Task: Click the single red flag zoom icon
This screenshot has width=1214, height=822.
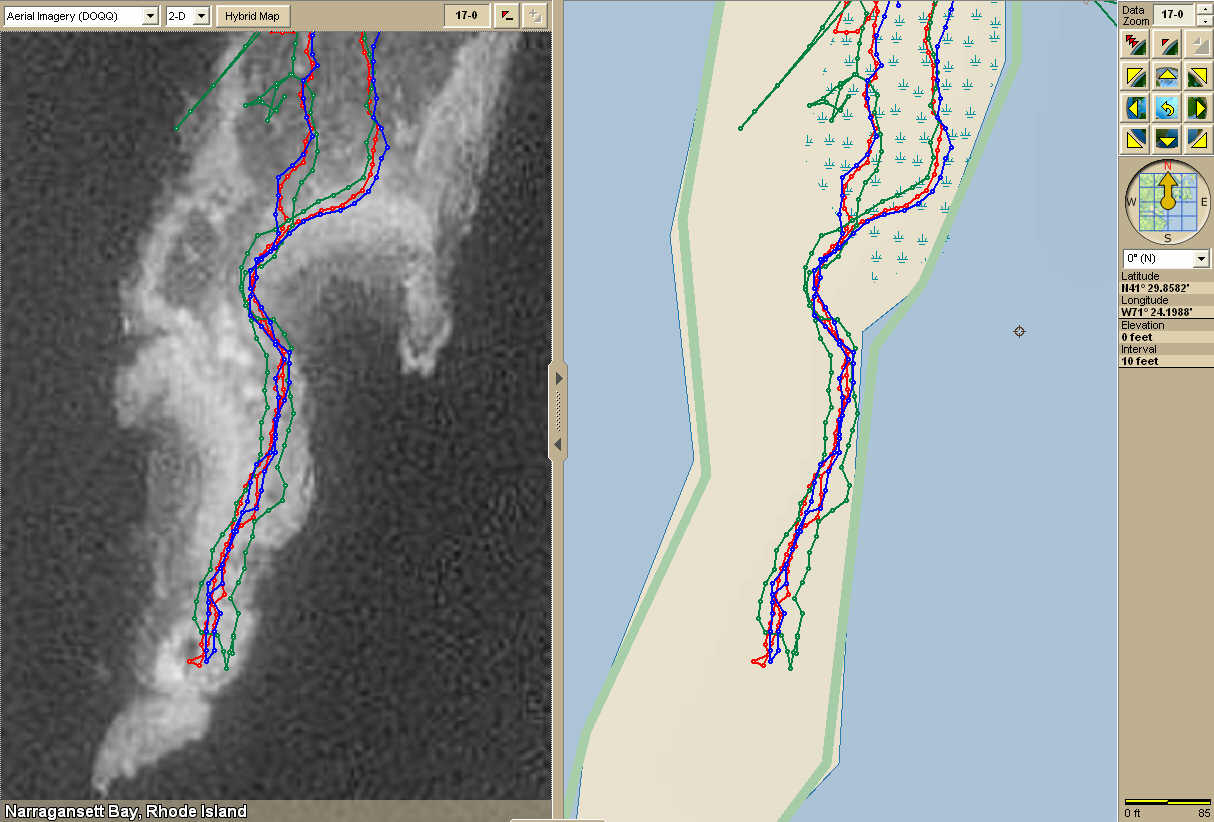Action: [1166, 43]
